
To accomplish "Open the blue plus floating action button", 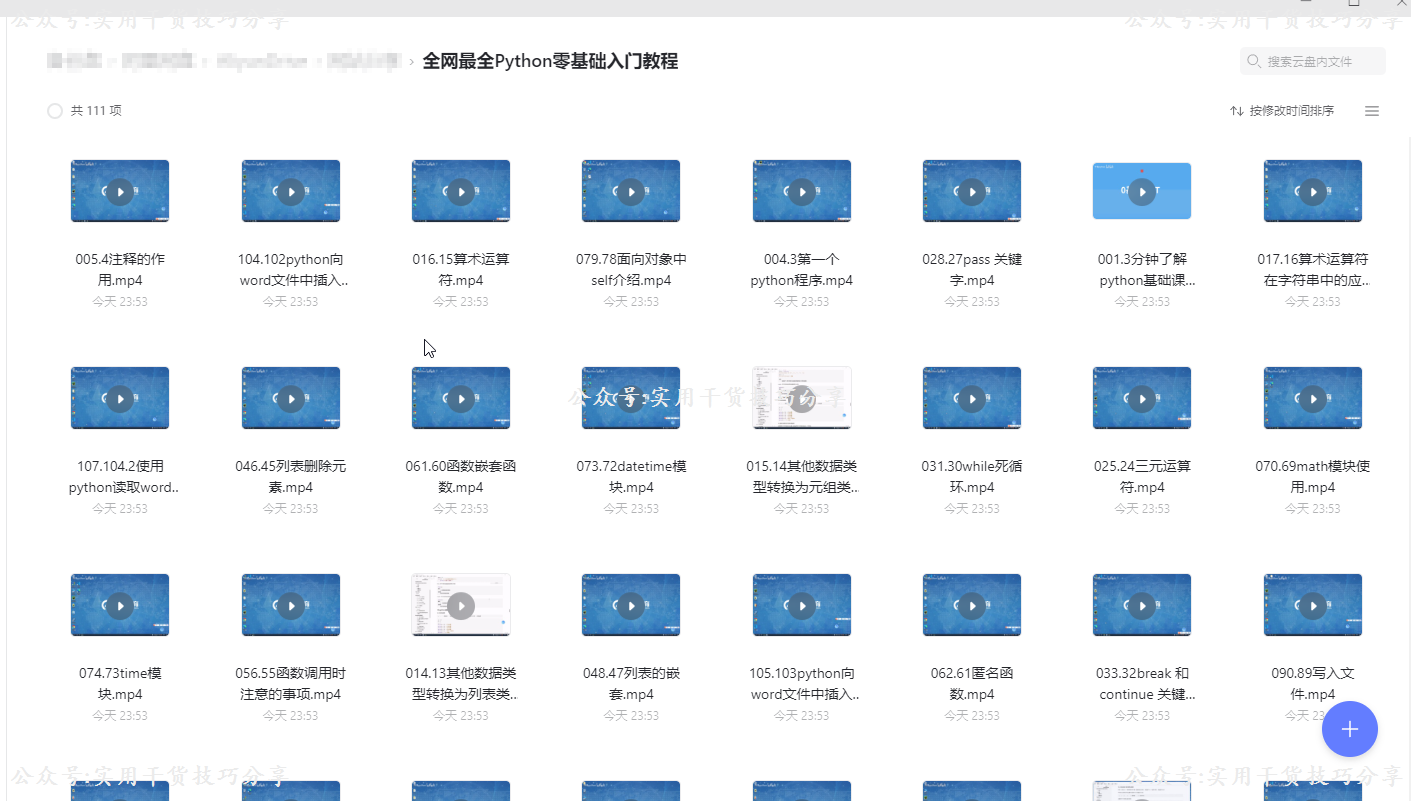I will pos(1350,729).
